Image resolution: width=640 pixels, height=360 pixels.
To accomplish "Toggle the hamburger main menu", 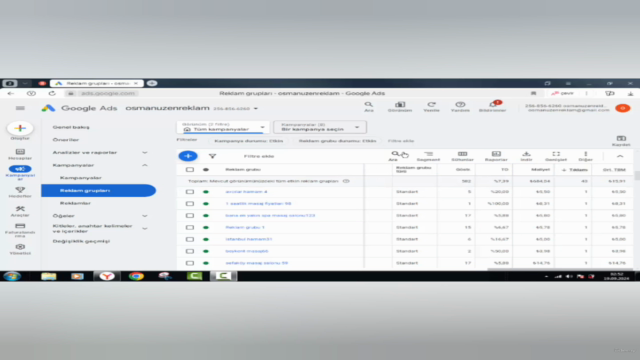I will 20,108.
